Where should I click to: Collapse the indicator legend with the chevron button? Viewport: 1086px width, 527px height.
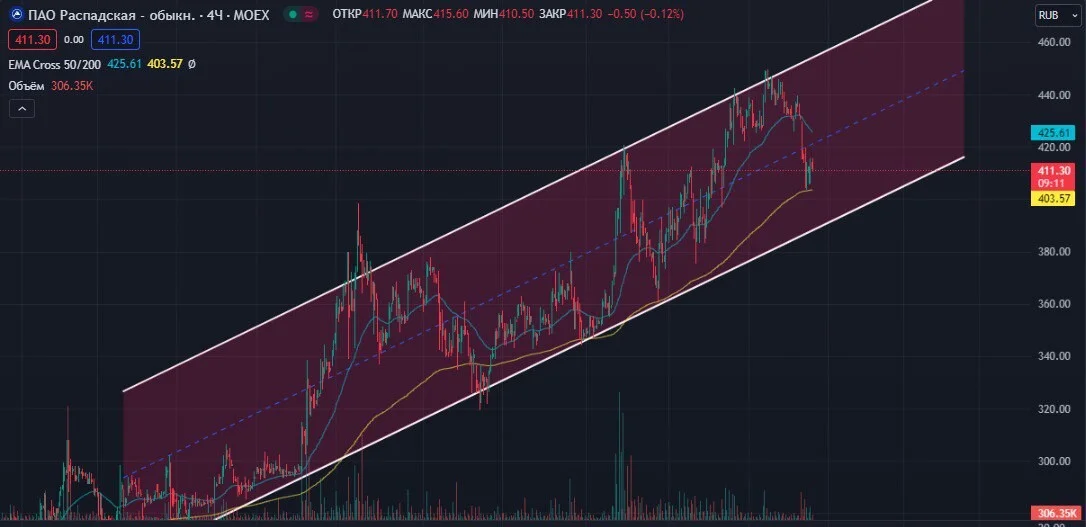(x=22, y=109)
